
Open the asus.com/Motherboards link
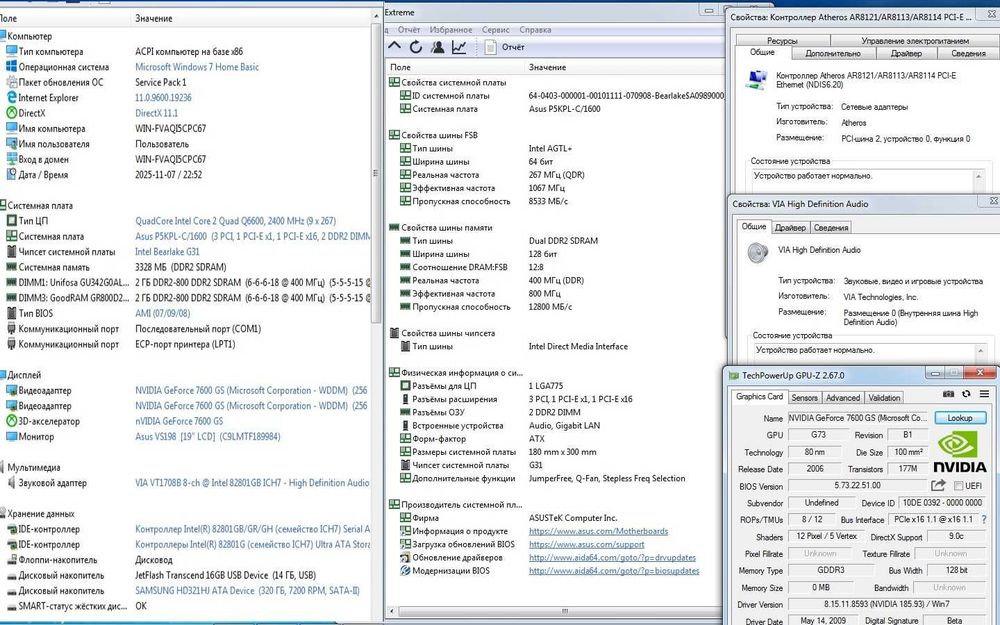tap(598, 531)
